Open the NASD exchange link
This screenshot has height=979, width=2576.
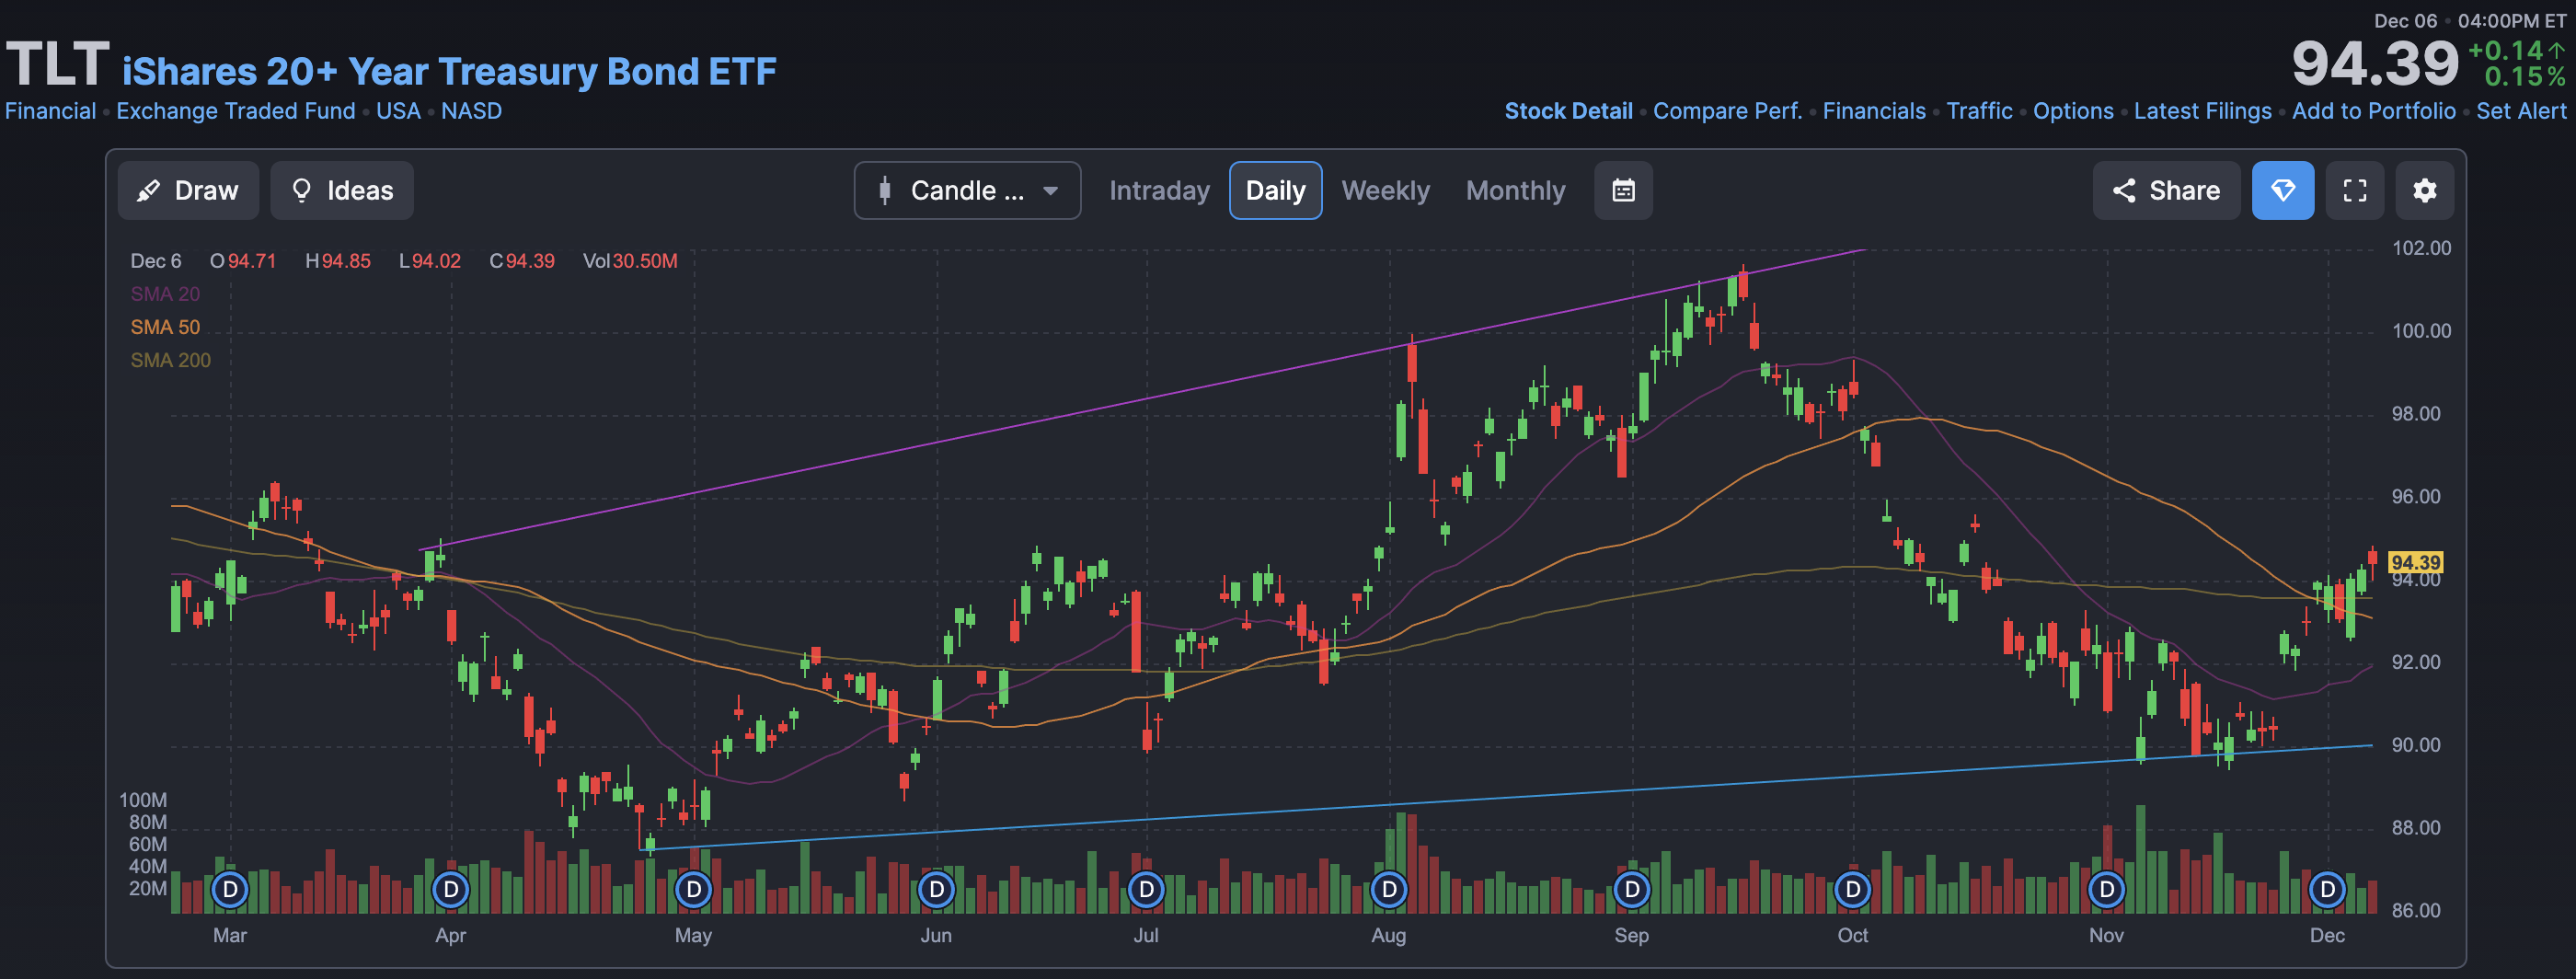(471, 111)
